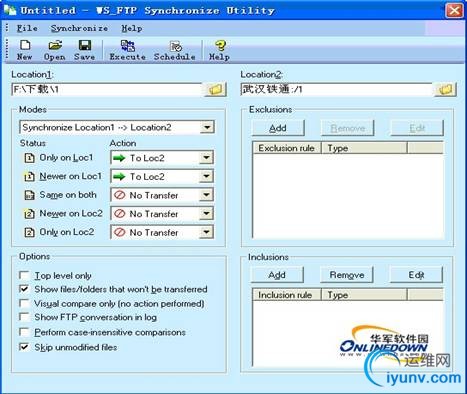The width and height of the screenshot is (467, 394).
Task: Click the Location2 path input field
Action: coord(337,90)
